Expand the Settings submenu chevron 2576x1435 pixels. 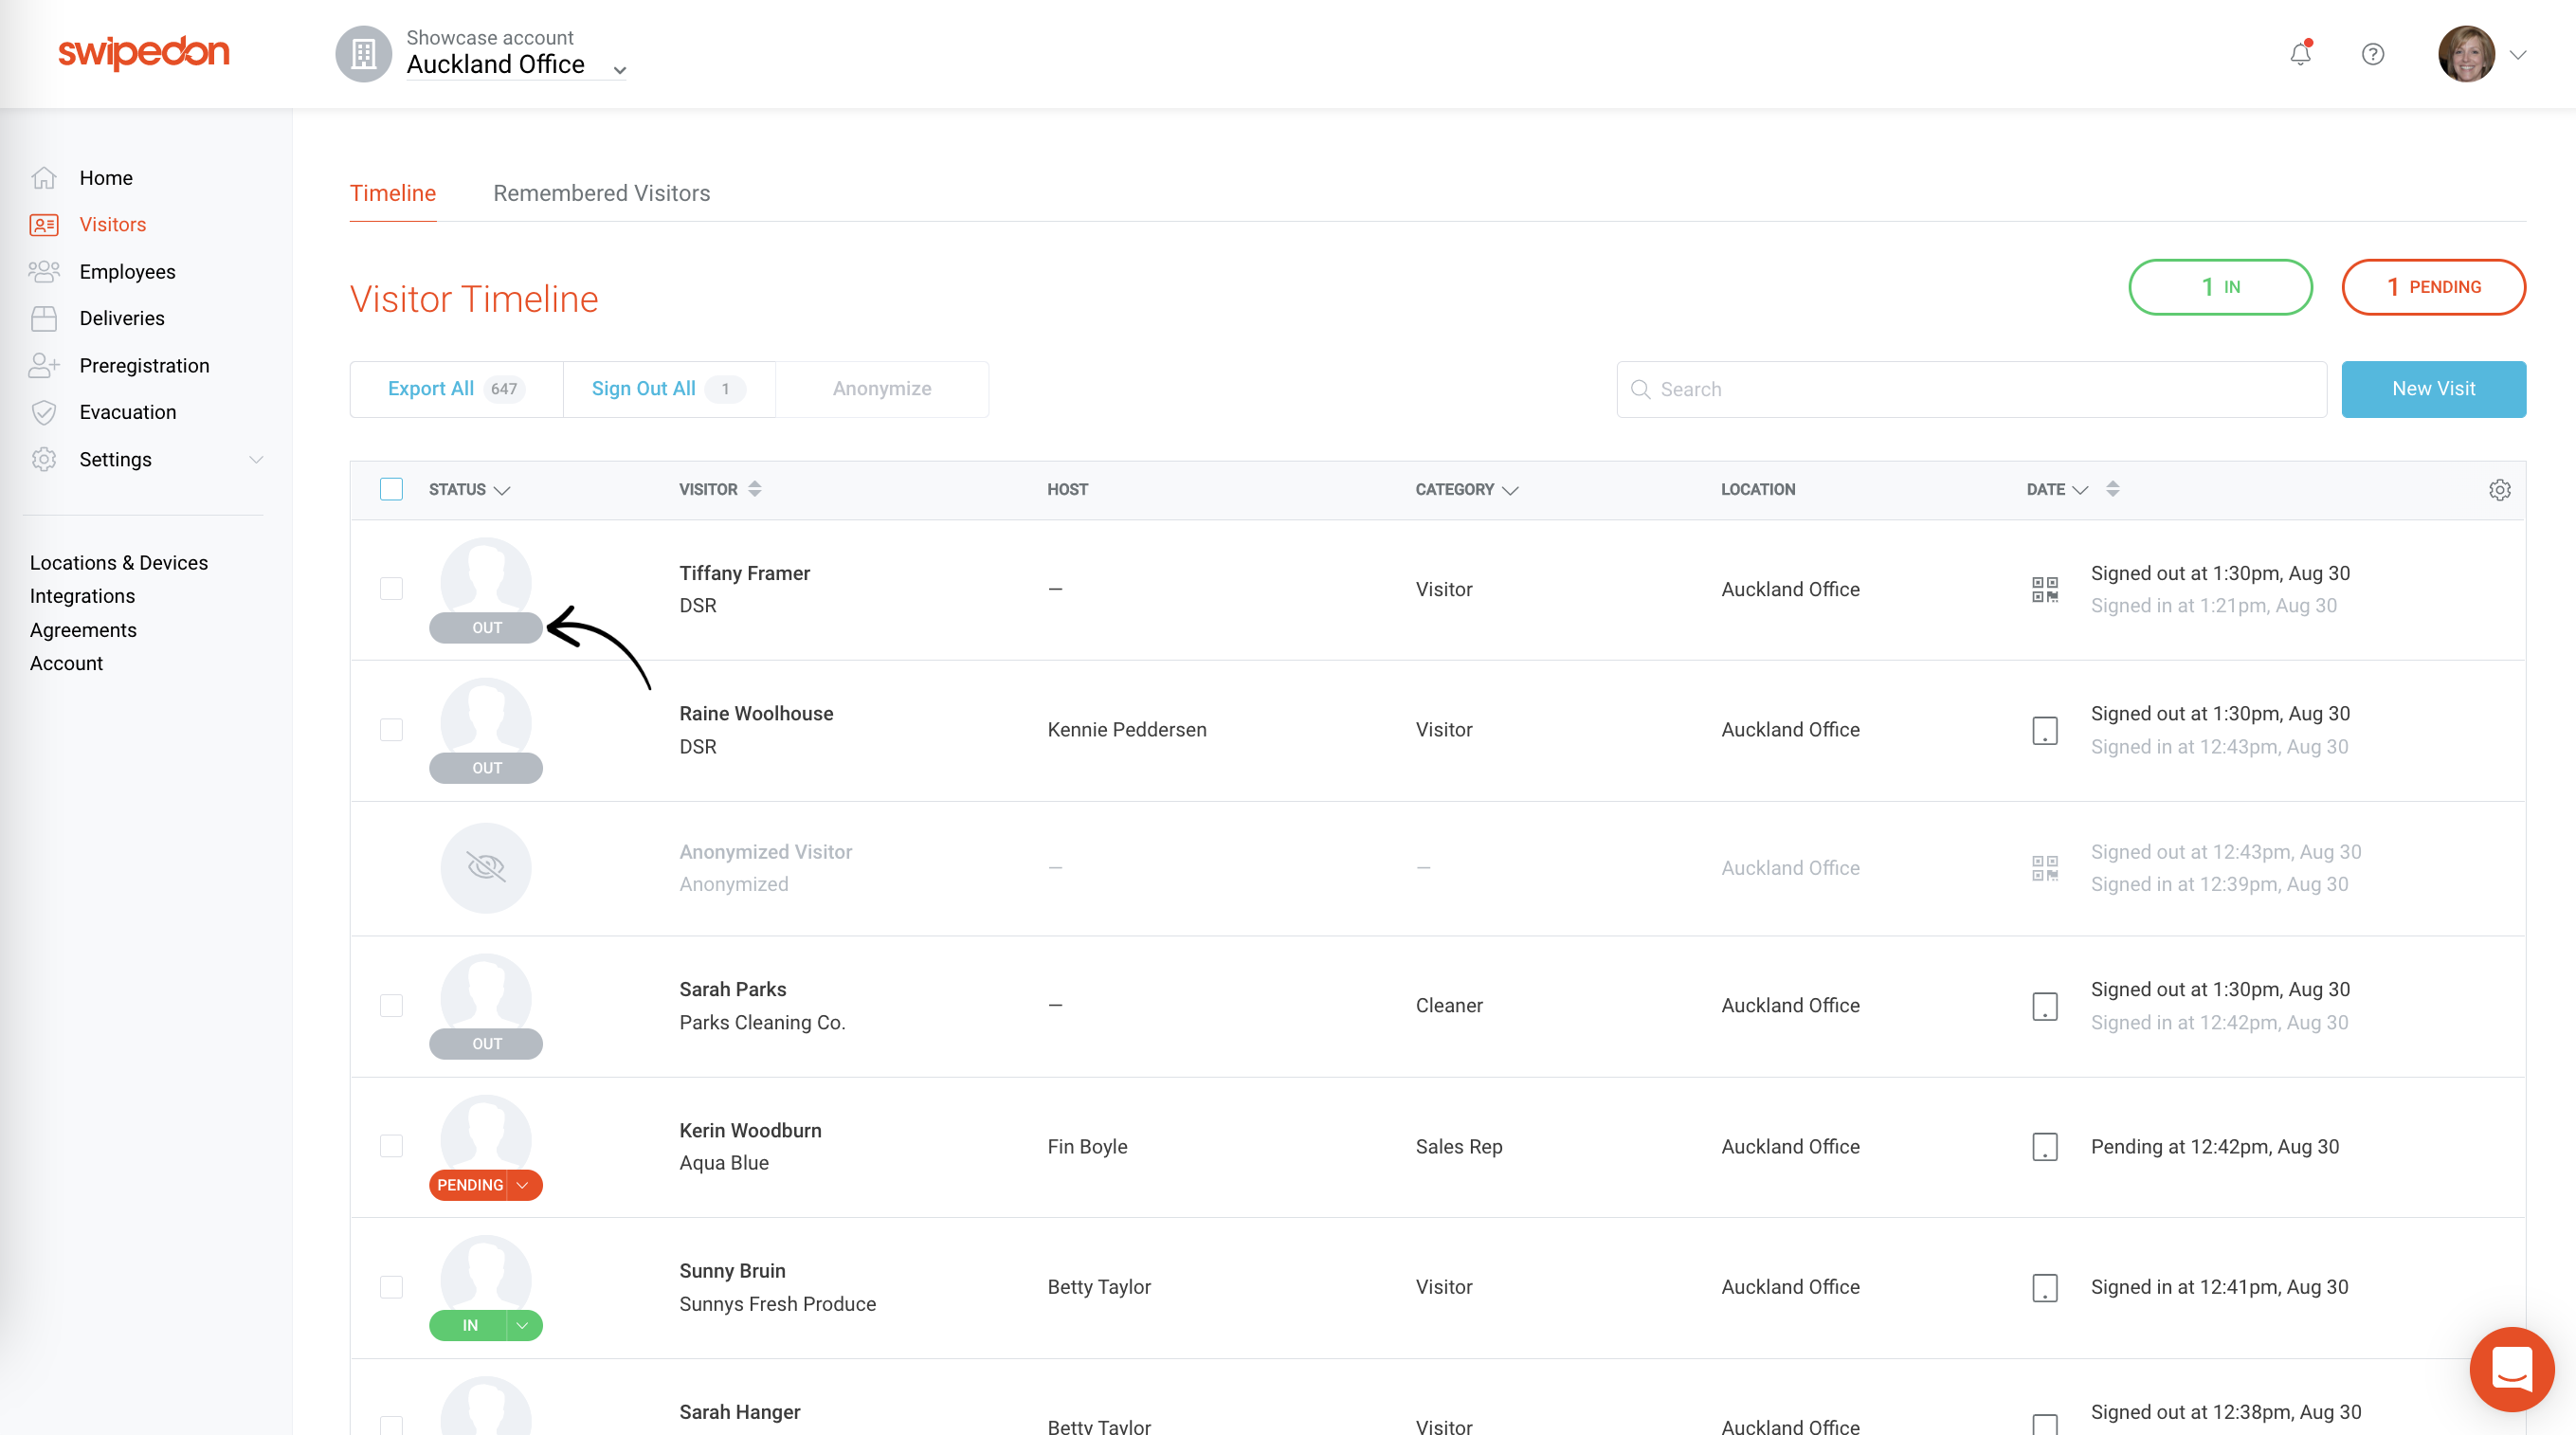(256, 460)
